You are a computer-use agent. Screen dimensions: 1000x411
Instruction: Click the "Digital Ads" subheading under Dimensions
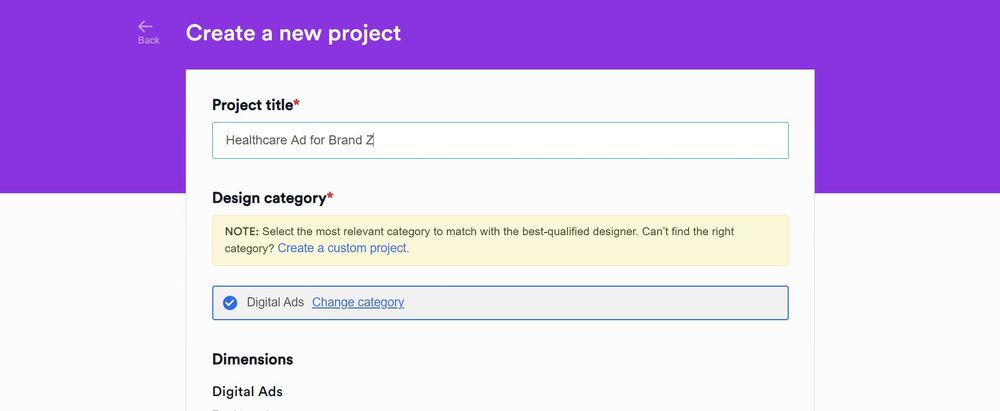(x=247, y=391)
